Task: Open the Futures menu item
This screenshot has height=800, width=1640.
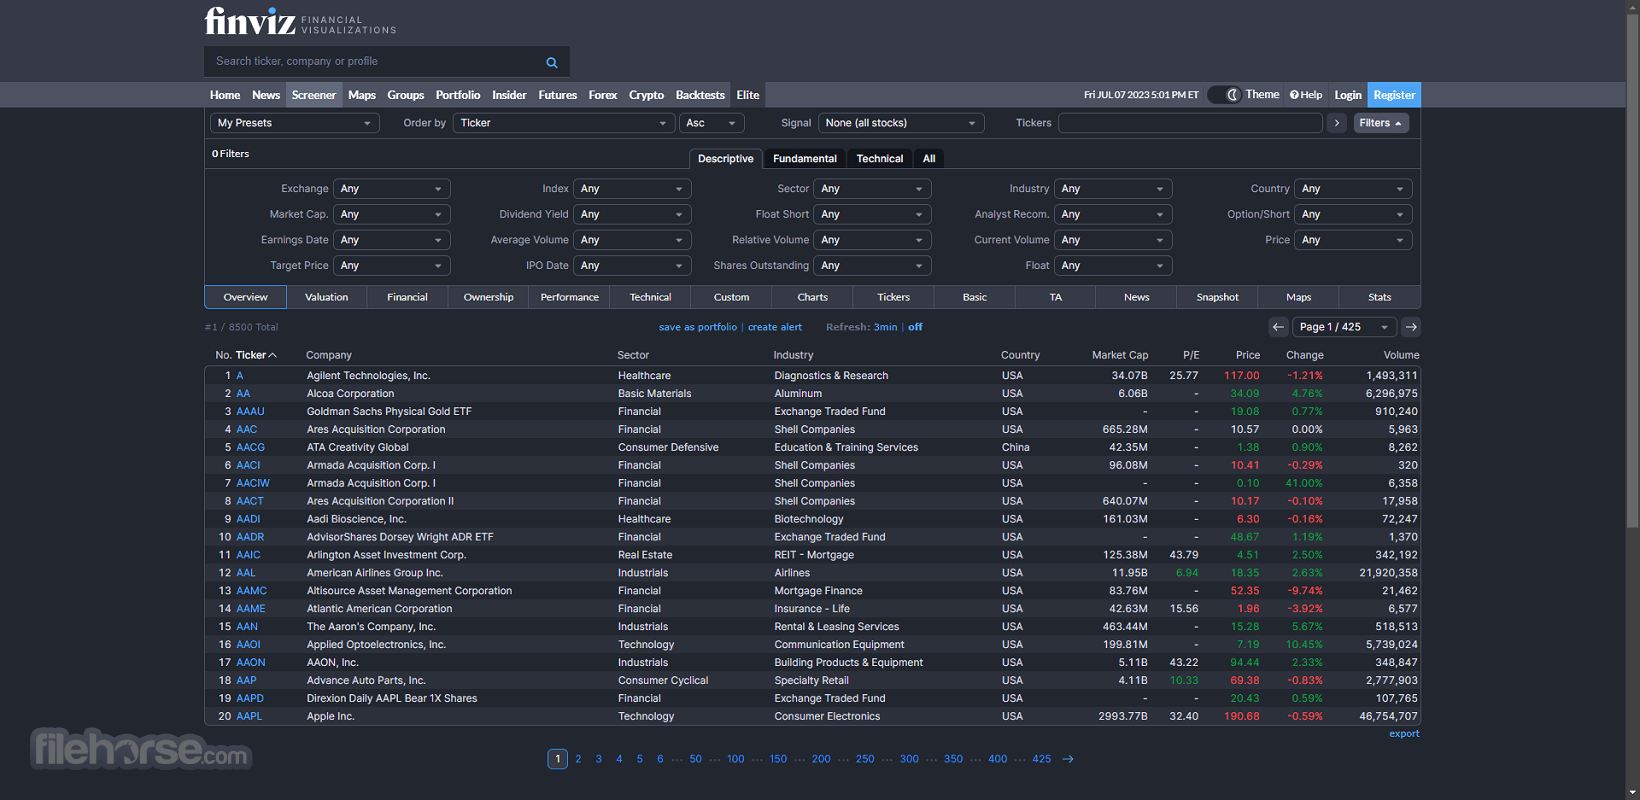Action: 558,95
